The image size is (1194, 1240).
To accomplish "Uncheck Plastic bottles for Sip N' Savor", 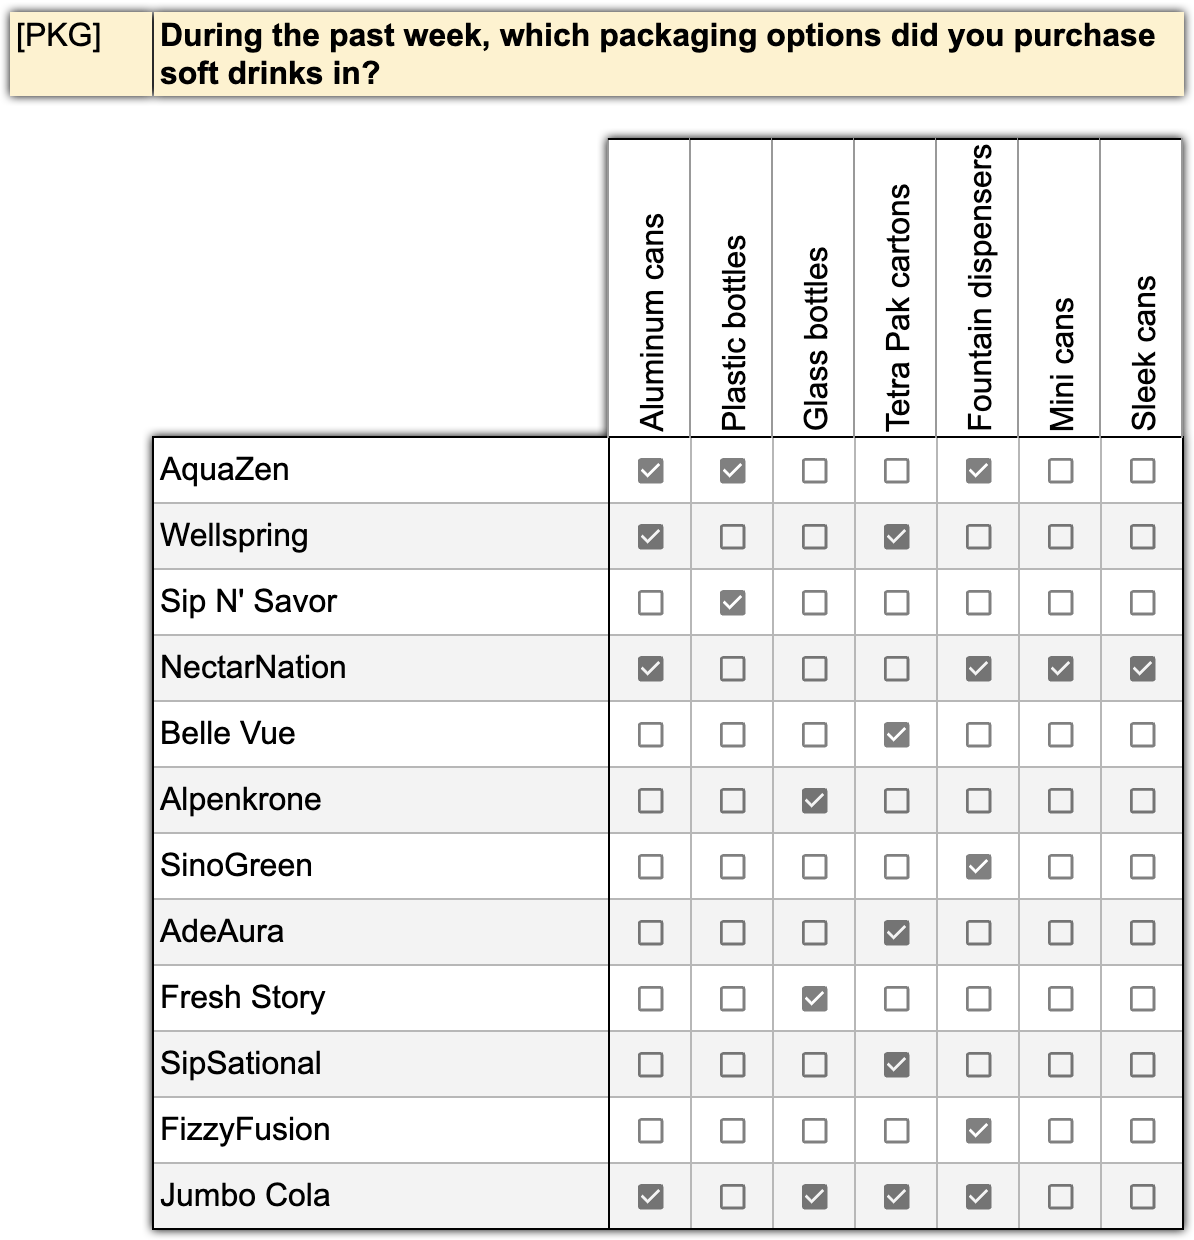I will (x=732, y=602).
